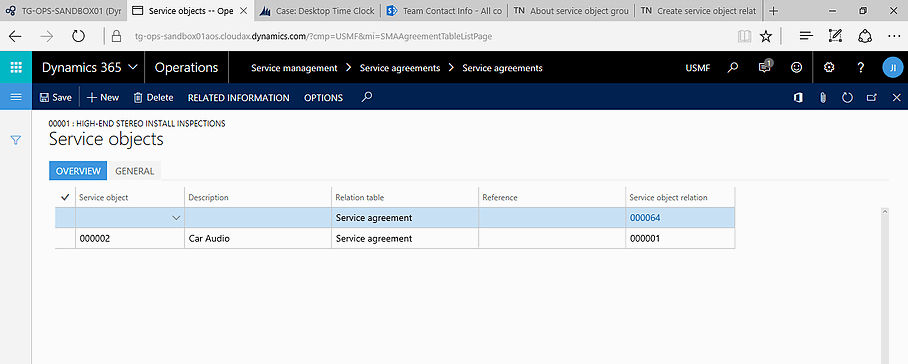
Task: Open the OPTIONS menu
Action: (x=323, y=98)
